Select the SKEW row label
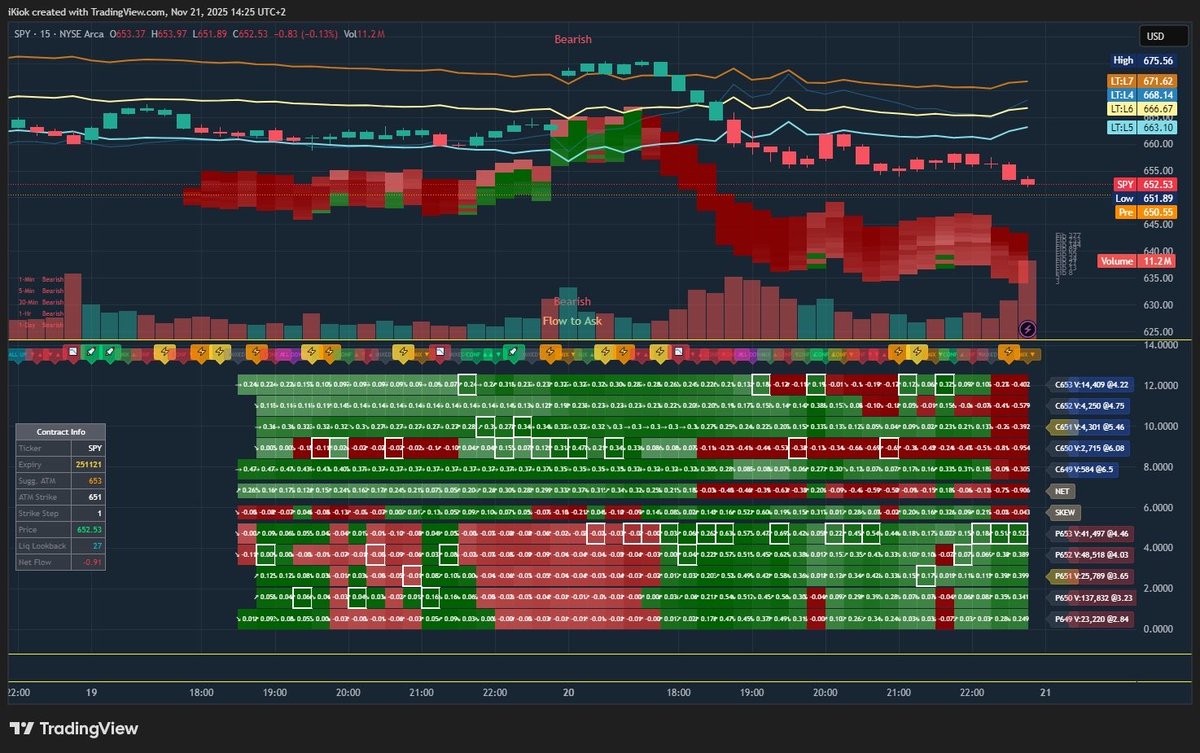The image size is (1200, 753). (x=1063, y=512)
